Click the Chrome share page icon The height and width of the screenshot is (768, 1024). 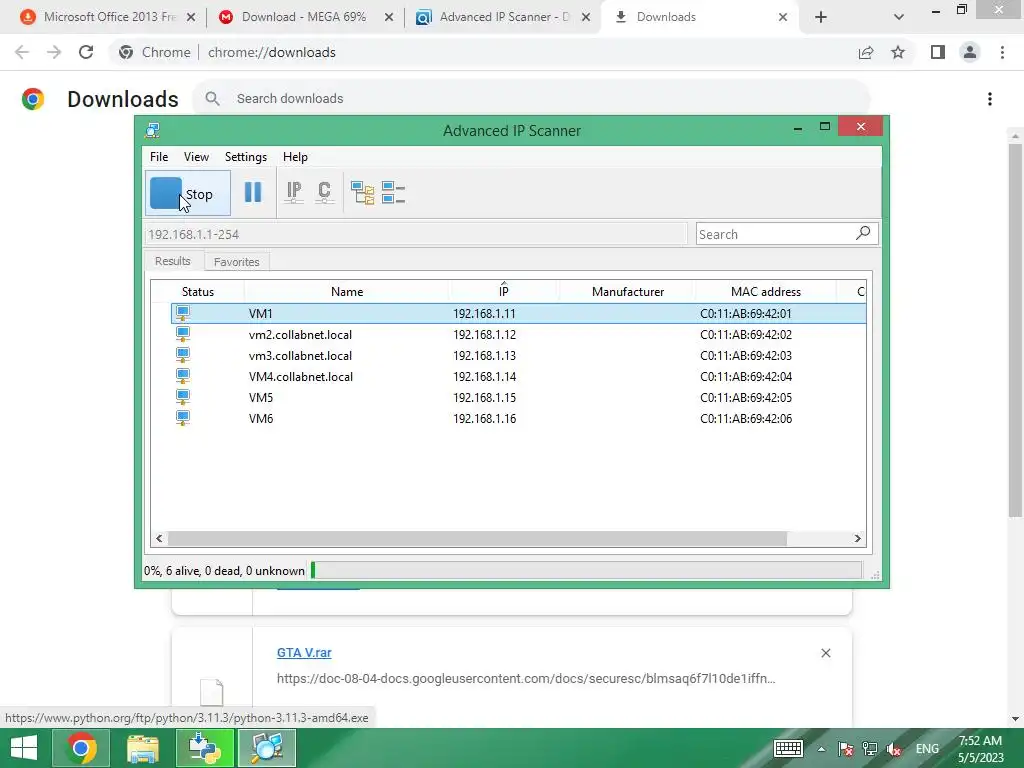coord(866,52)
